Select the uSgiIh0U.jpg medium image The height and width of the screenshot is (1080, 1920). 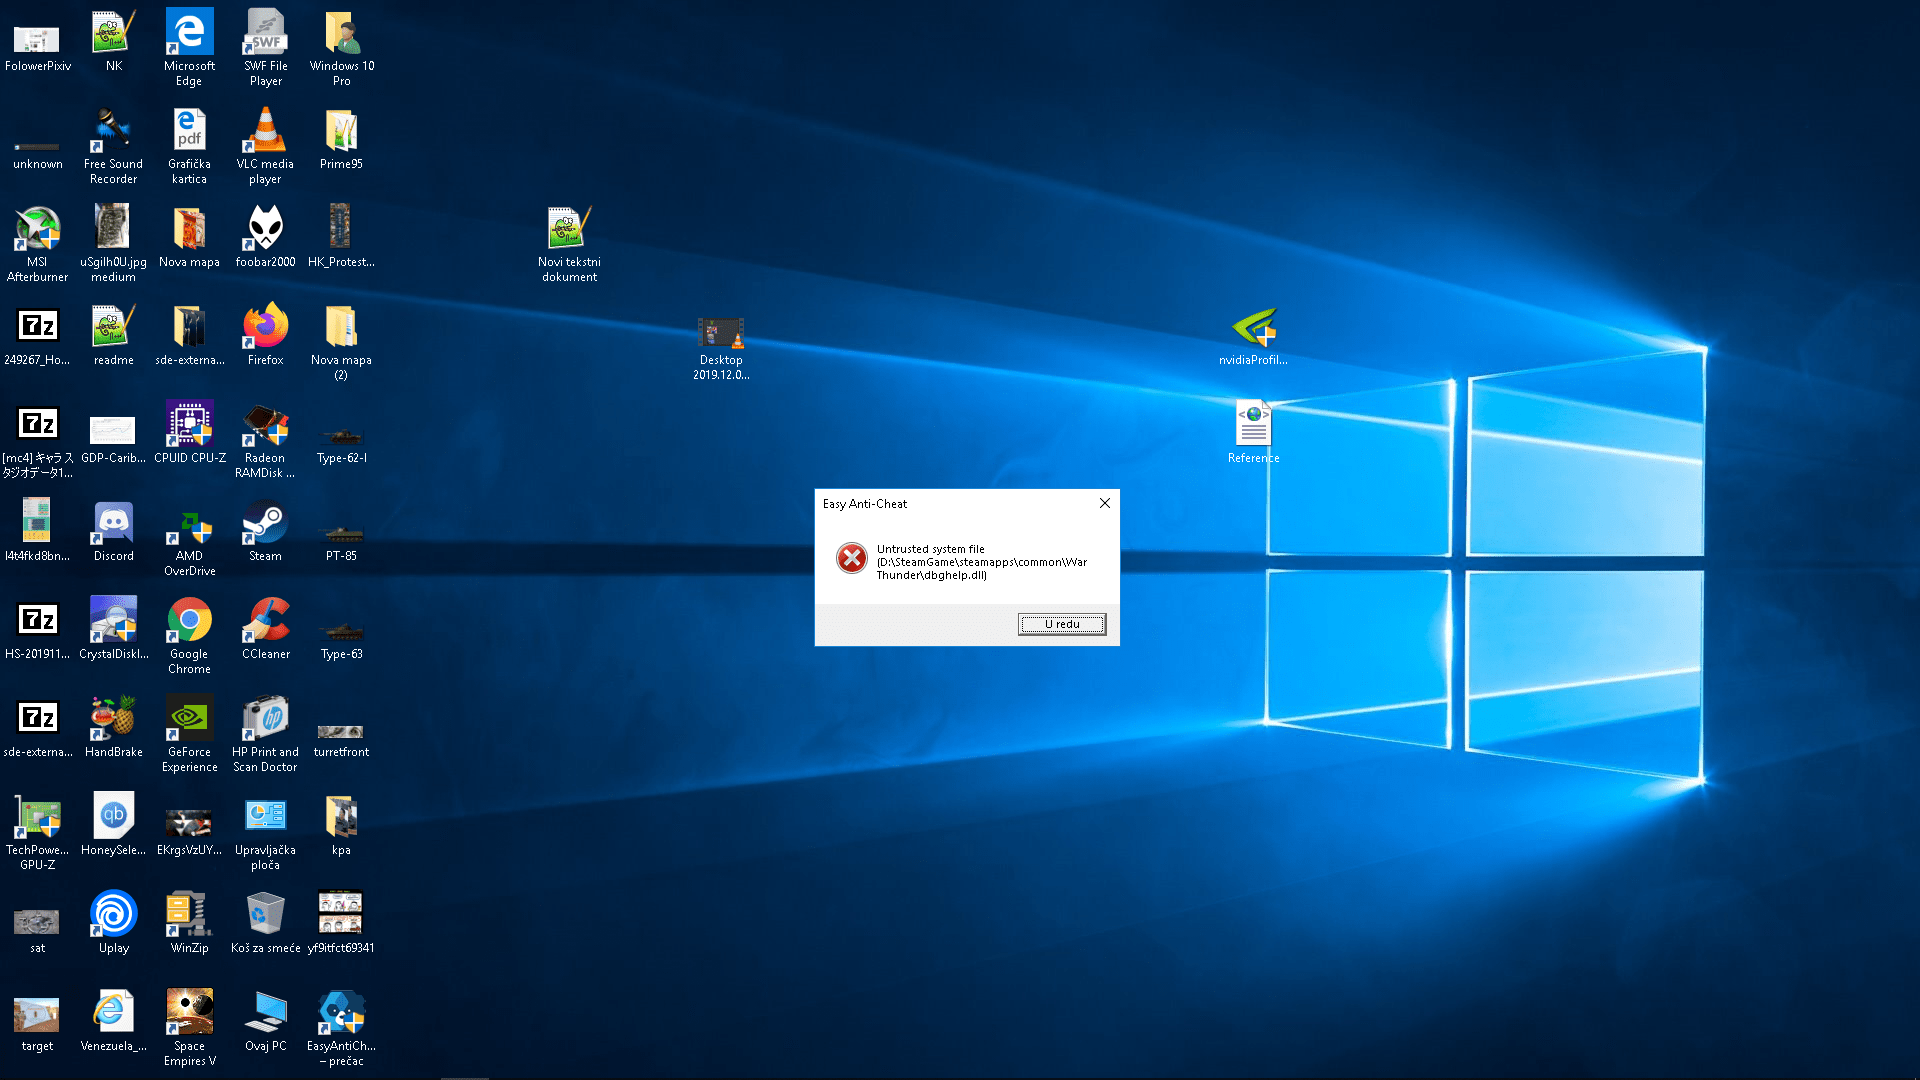click(x=113, y=243)
